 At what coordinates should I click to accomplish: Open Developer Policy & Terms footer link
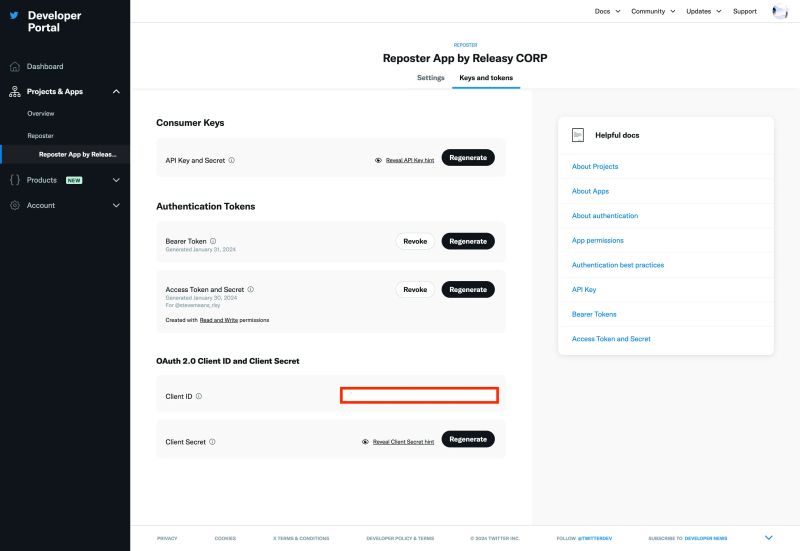400,538
